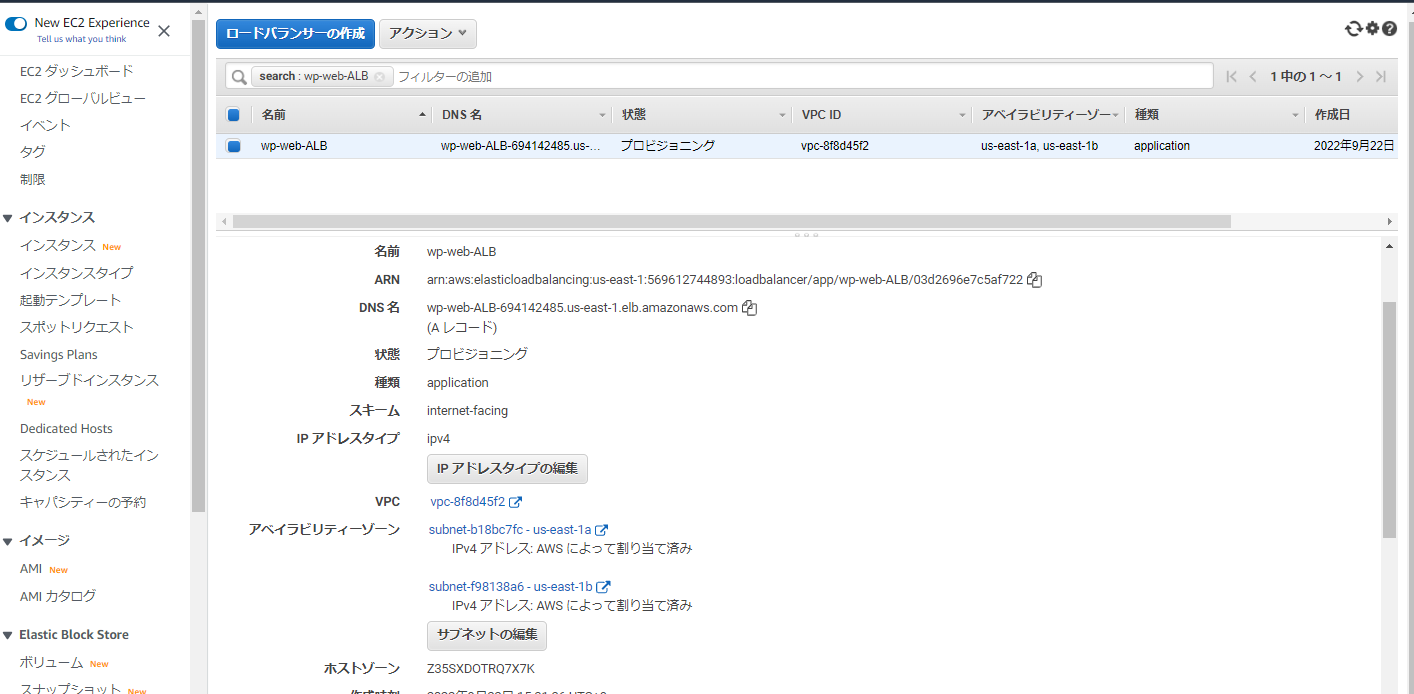Screen dimensions: 1414x694
Task: Copy the ARN with the copy icon
Action: (x=1035, y=280)
